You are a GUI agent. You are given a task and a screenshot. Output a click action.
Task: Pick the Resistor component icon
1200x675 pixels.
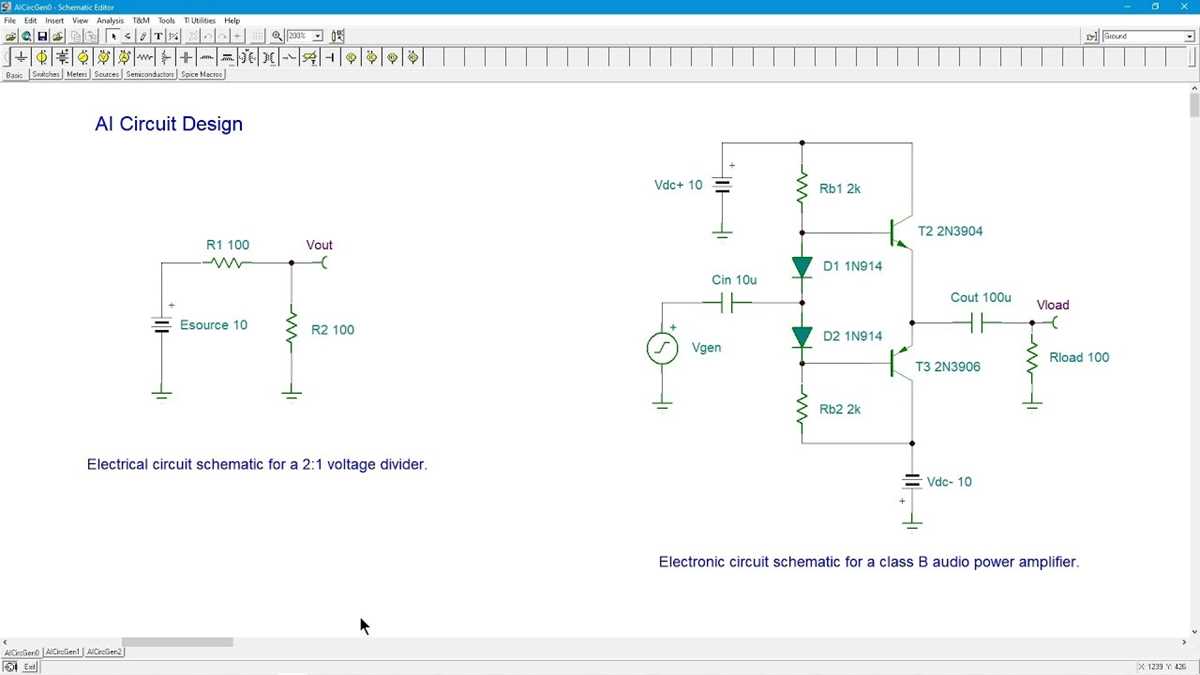click(x=144, y=57)
